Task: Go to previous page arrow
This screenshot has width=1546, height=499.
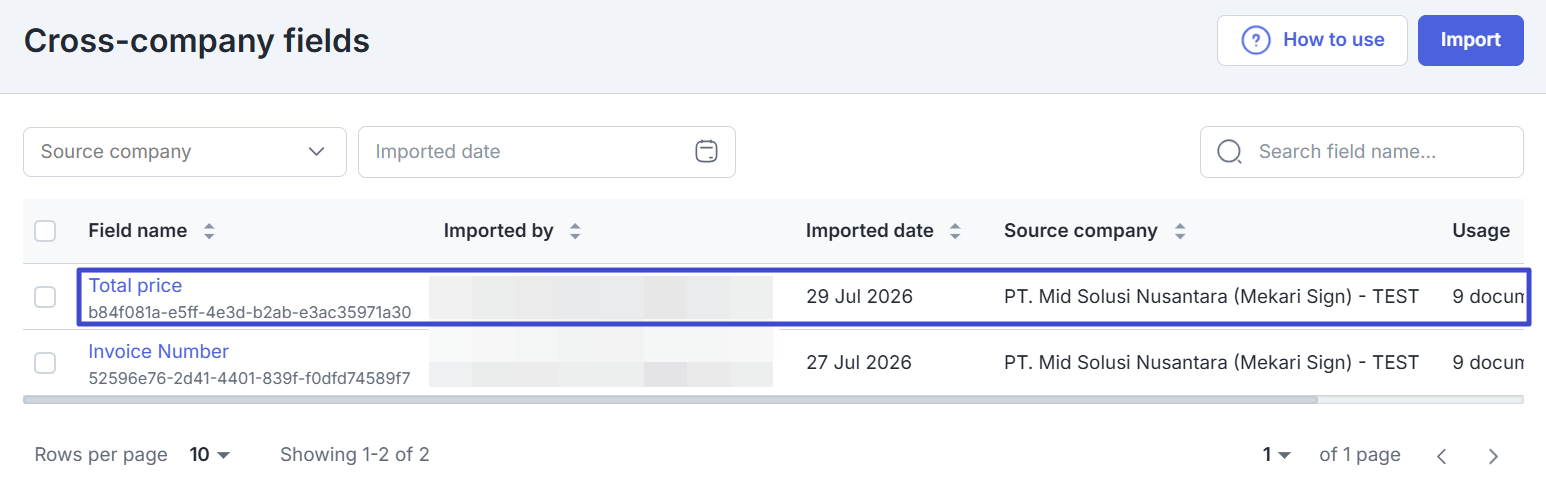Action: [1441, 456]
